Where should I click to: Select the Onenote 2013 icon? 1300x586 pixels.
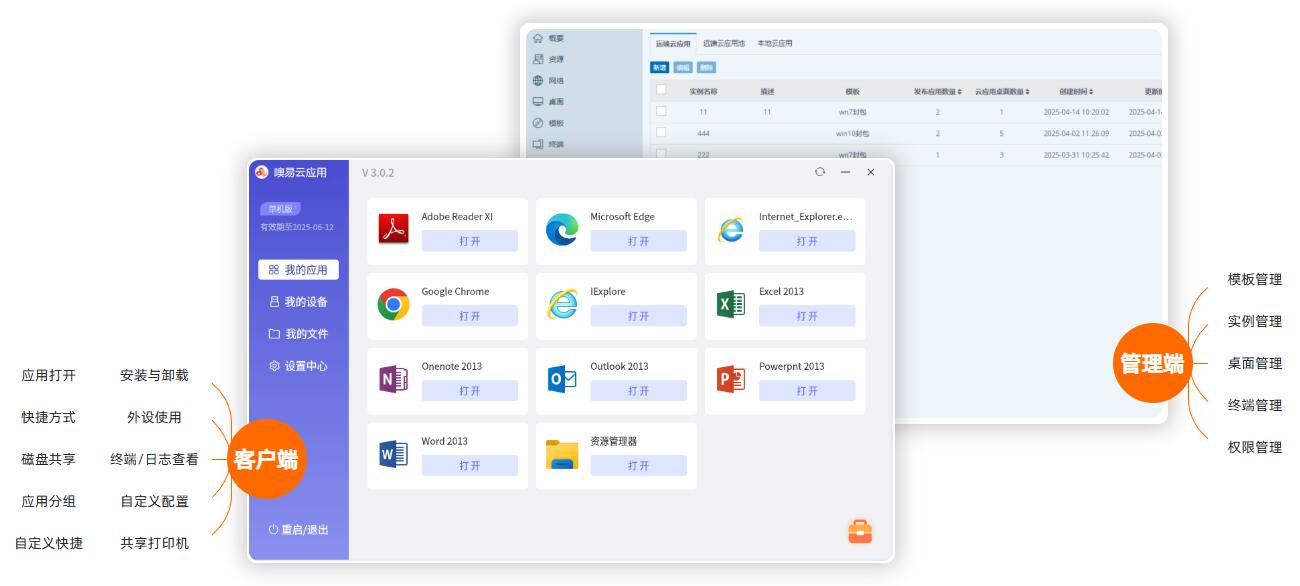(x=393, y=379)
